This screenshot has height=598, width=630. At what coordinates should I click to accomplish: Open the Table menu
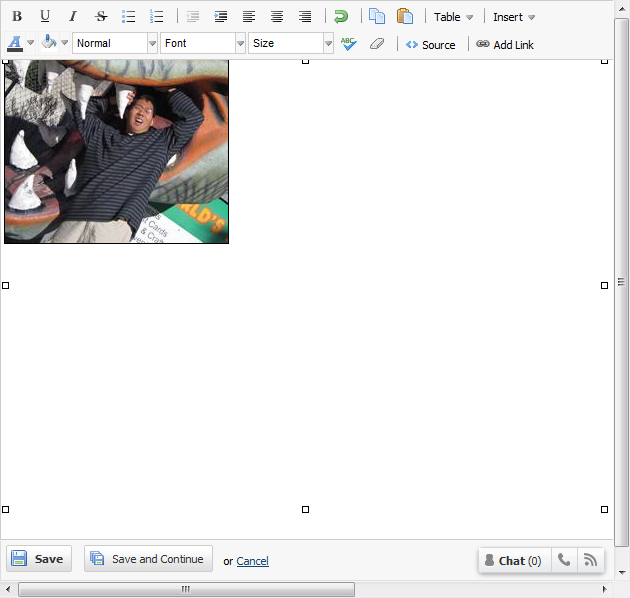(453, 17)
